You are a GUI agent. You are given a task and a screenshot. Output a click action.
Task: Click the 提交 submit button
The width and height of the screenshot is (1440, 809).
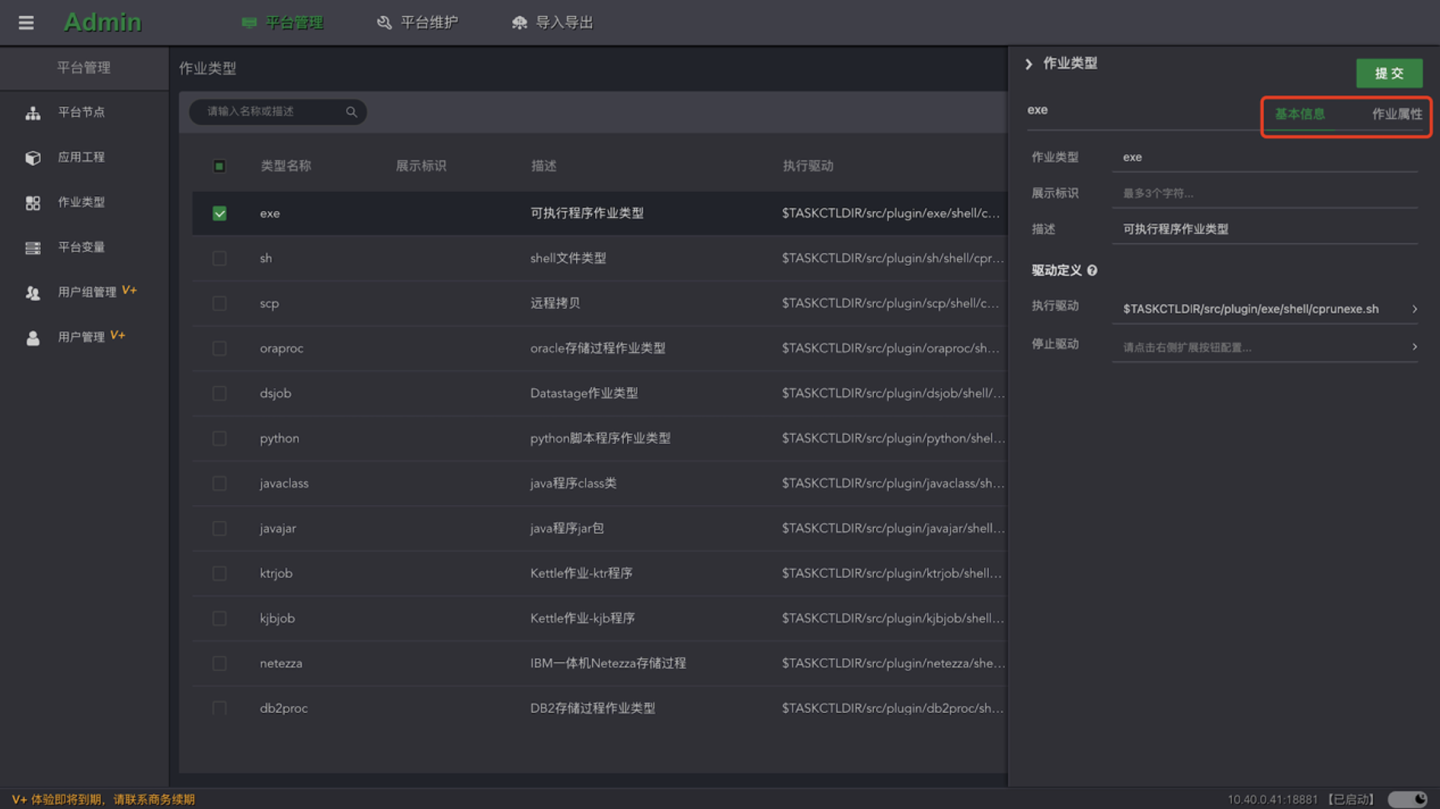(x=1389, y=72)
